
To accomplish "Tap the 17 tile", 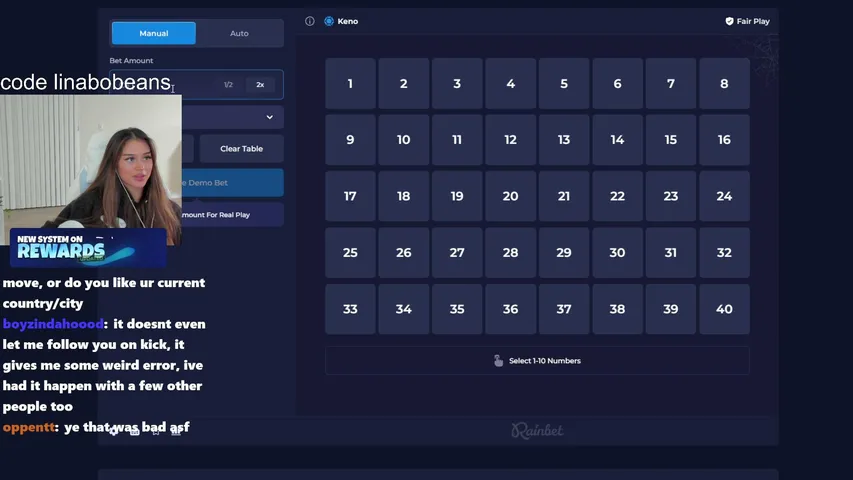I will coord(350,196).
